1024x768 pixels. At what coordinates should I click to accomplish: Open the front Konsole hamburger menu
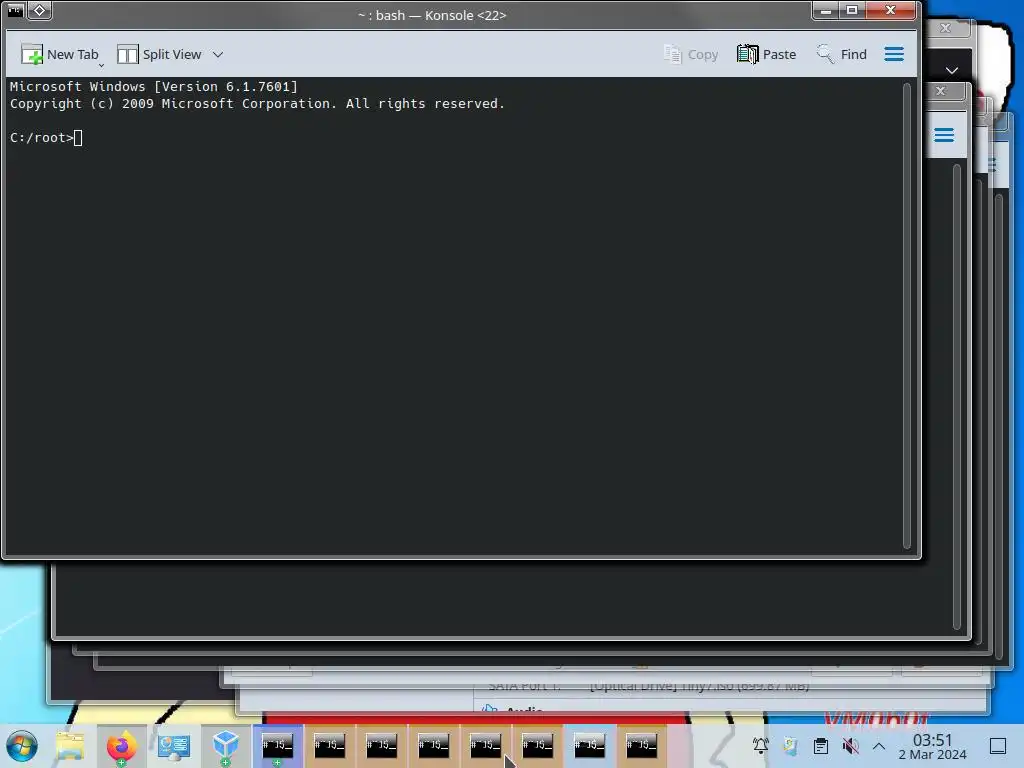pos(894,54)
